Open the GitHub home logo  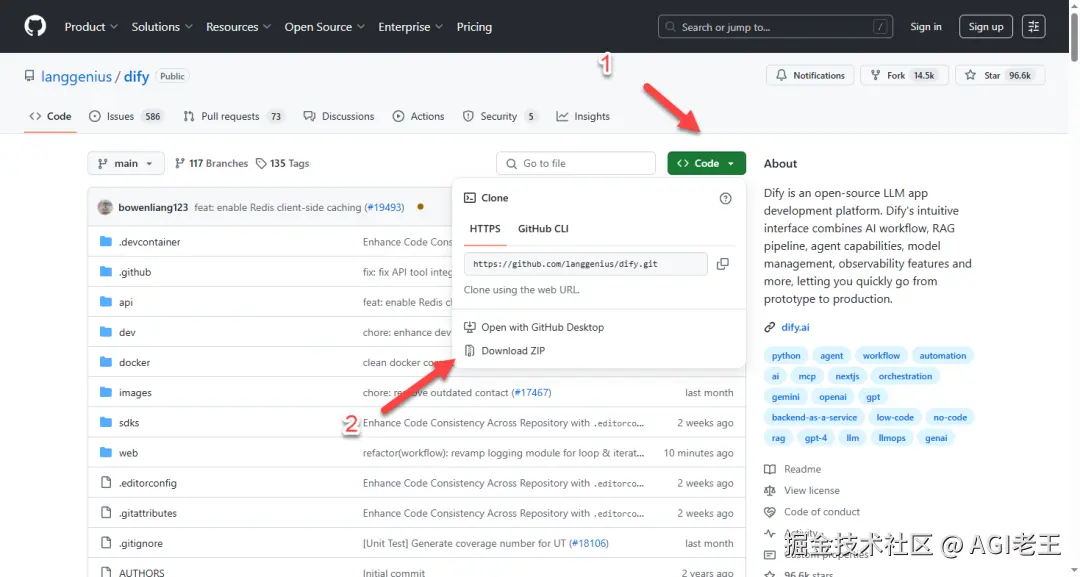point(35,27)
